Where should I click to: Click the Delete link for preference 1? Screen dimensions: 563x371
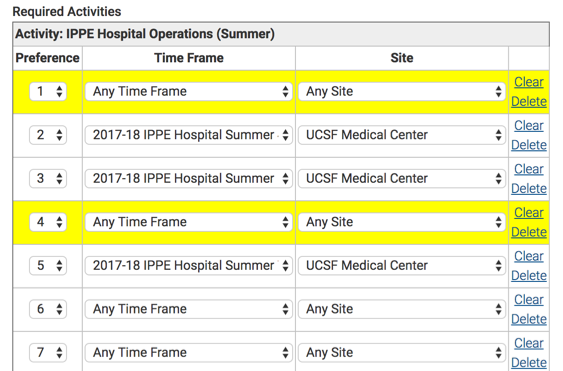coord(529,101)
